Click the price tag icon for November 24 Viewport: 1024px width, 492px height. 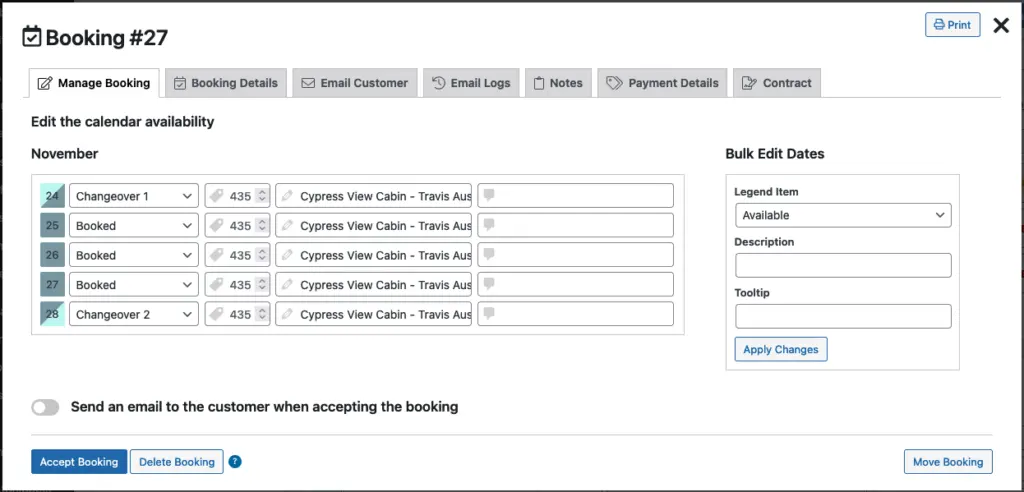tap(217, 197)
